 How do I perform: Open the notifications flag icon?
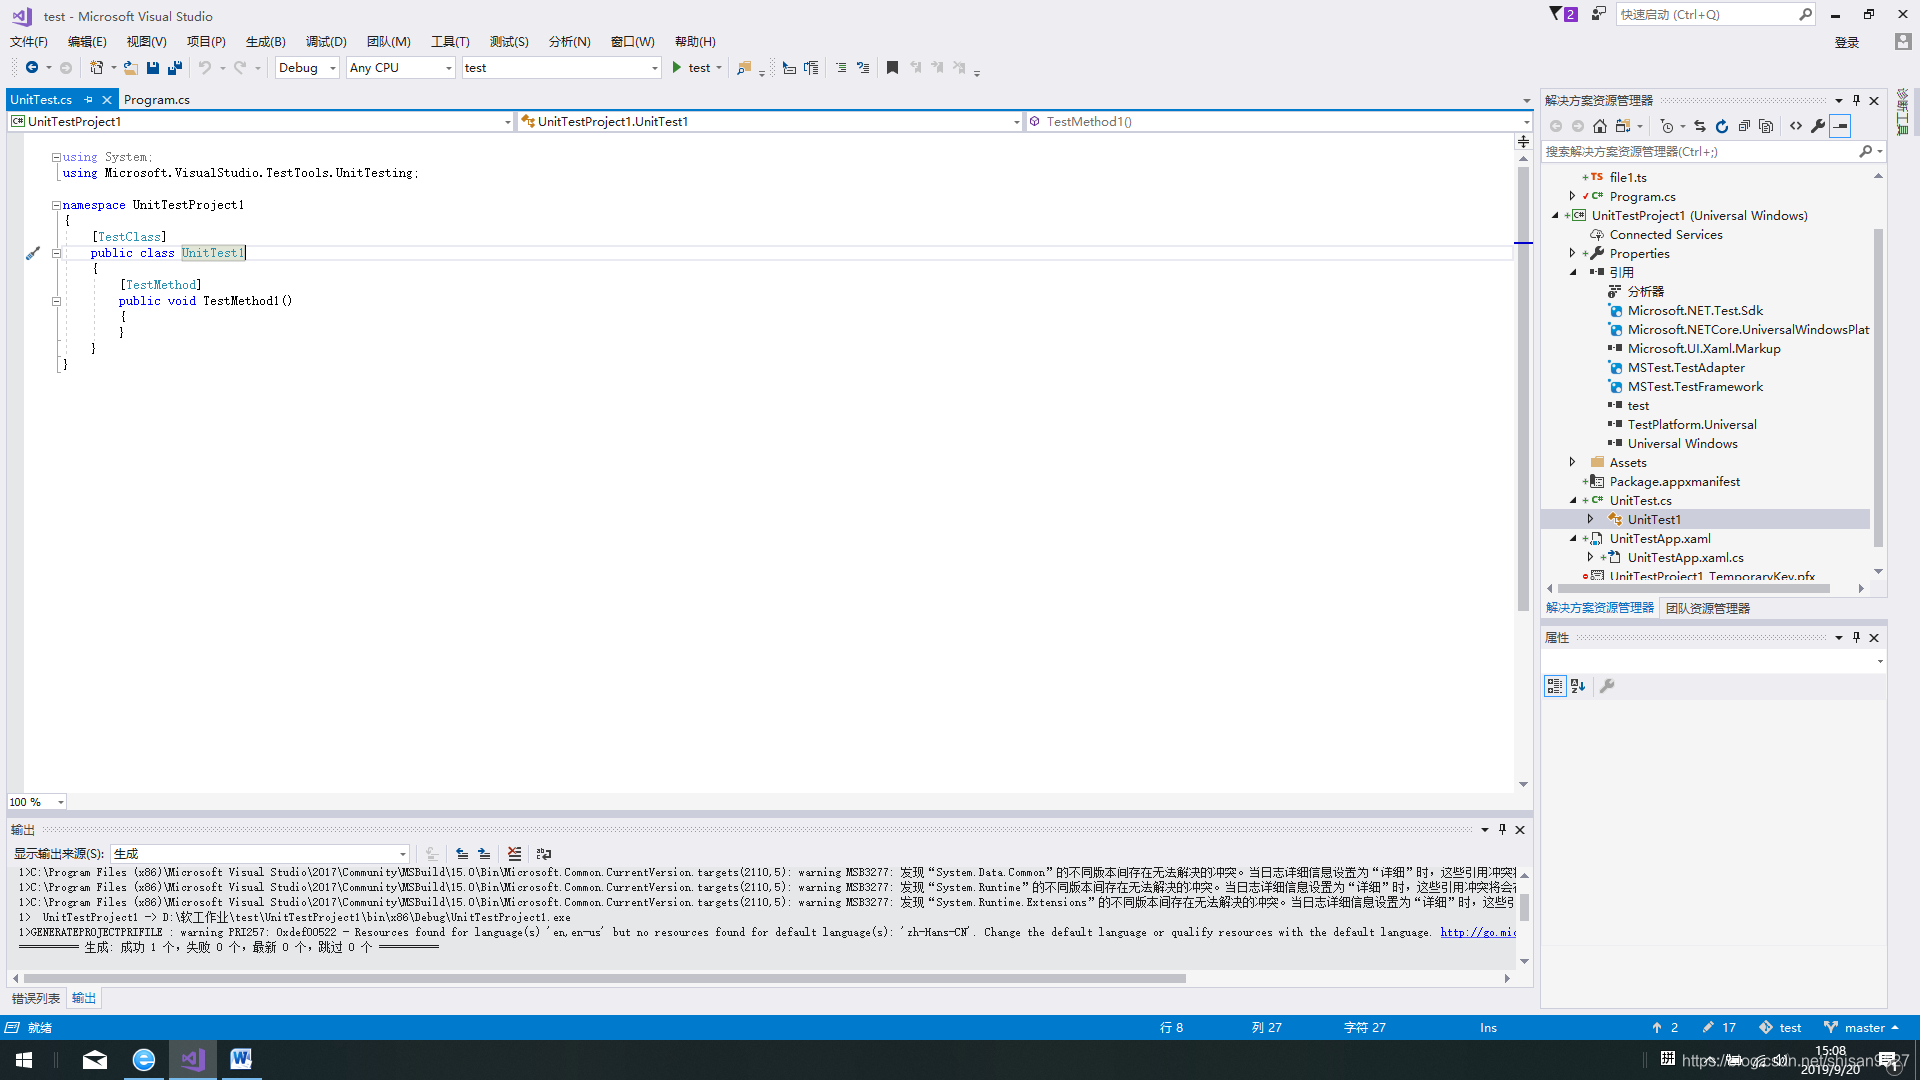tap(1562, 14)
